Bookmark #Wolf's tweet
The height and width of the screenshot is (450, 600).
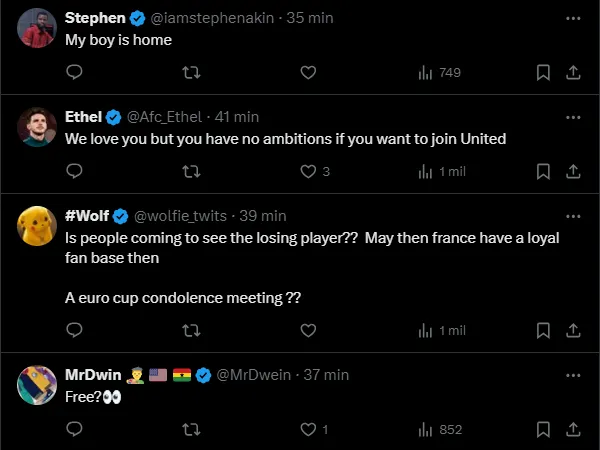pyautogui.click(x=543, y=330)
